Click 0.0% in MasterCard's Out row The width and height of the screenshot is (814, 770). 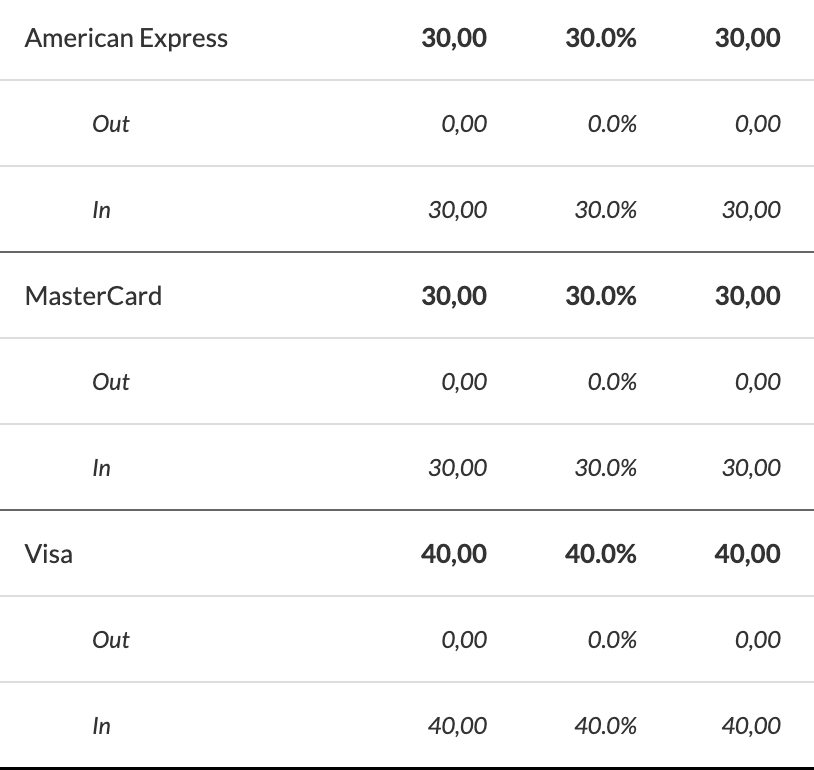(612, 382)
